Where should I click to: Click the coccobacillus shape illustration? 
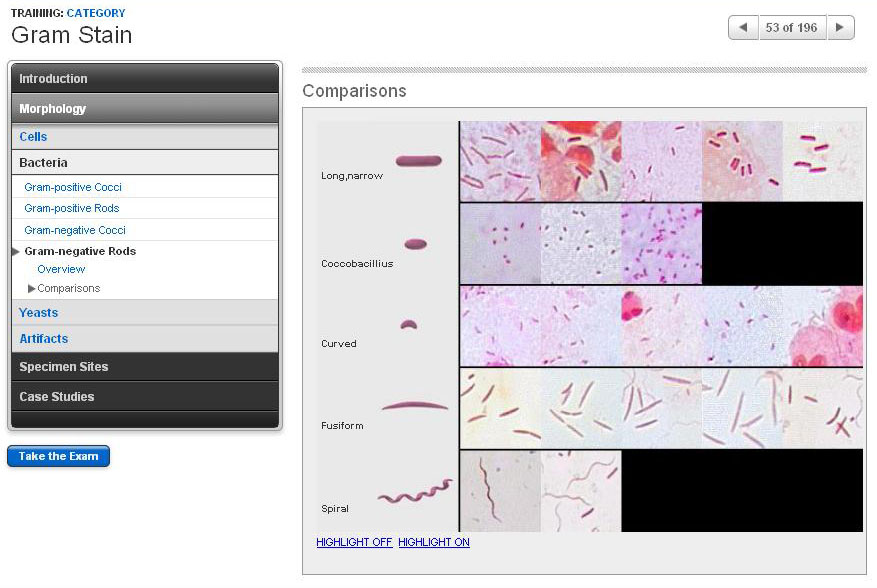click(x=415, y=243)
